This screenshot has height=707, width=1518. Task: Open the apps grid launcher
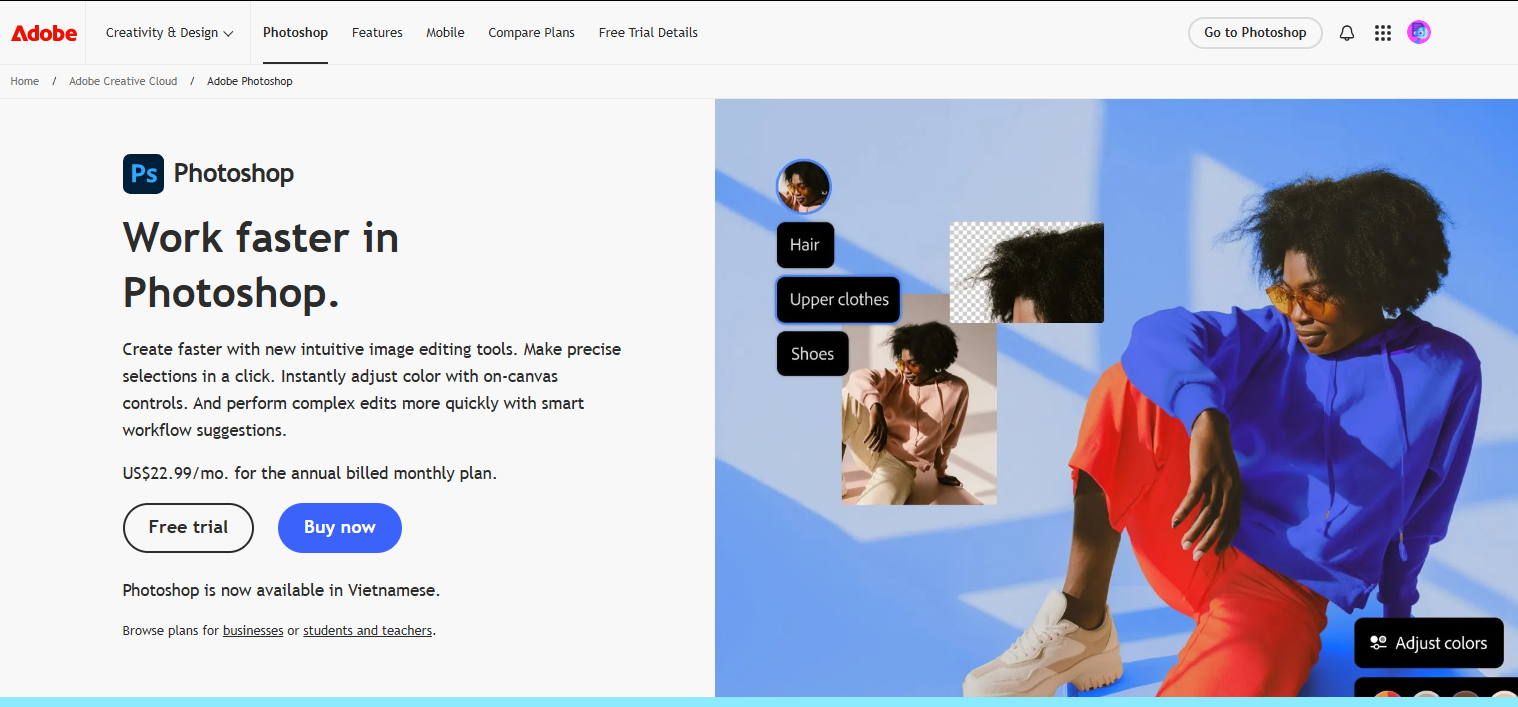[x=1383, y=33]
